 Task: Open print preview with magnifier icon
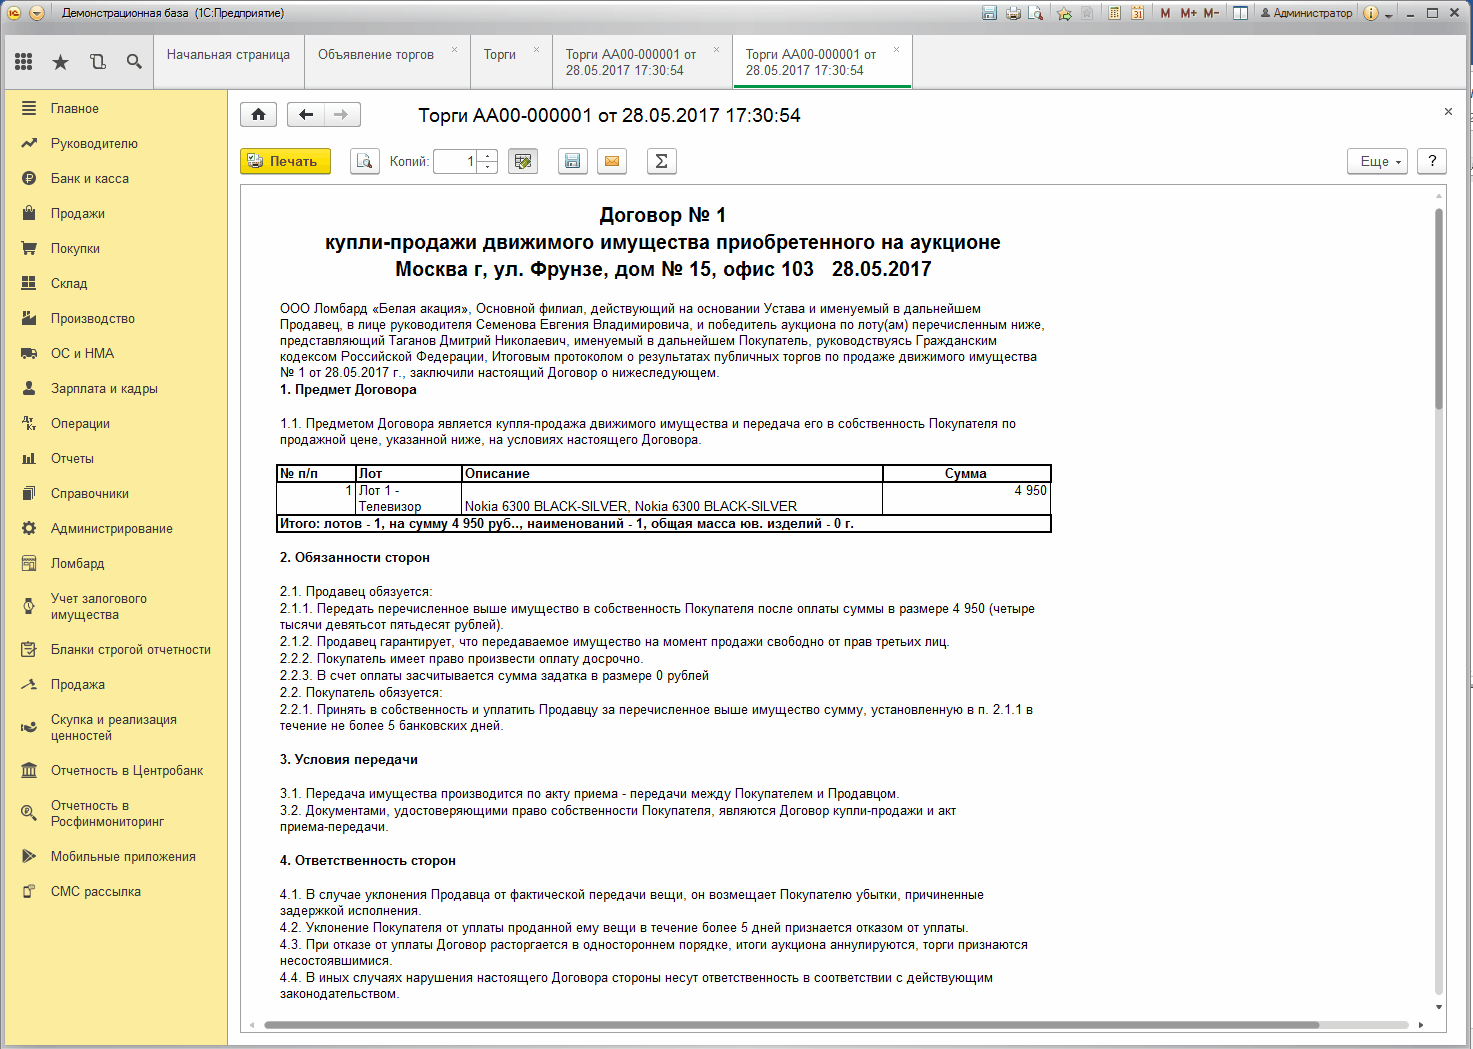coord(365,161)
